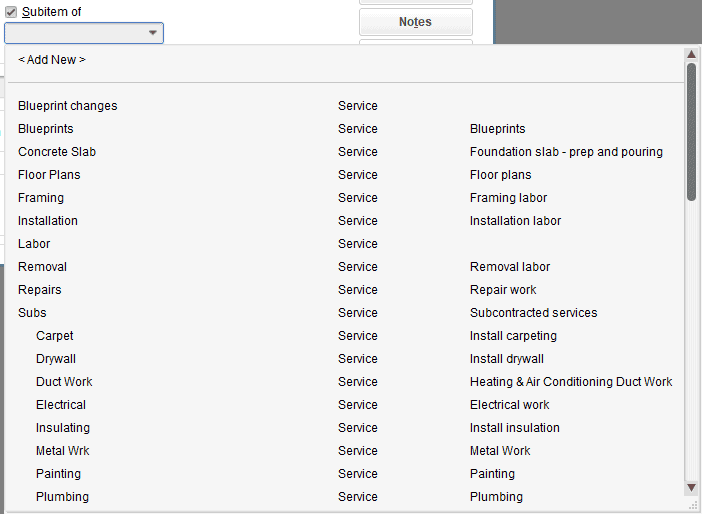702x514 pixels.
Task: Select the Blueprints item name
Action: (46, 128)
